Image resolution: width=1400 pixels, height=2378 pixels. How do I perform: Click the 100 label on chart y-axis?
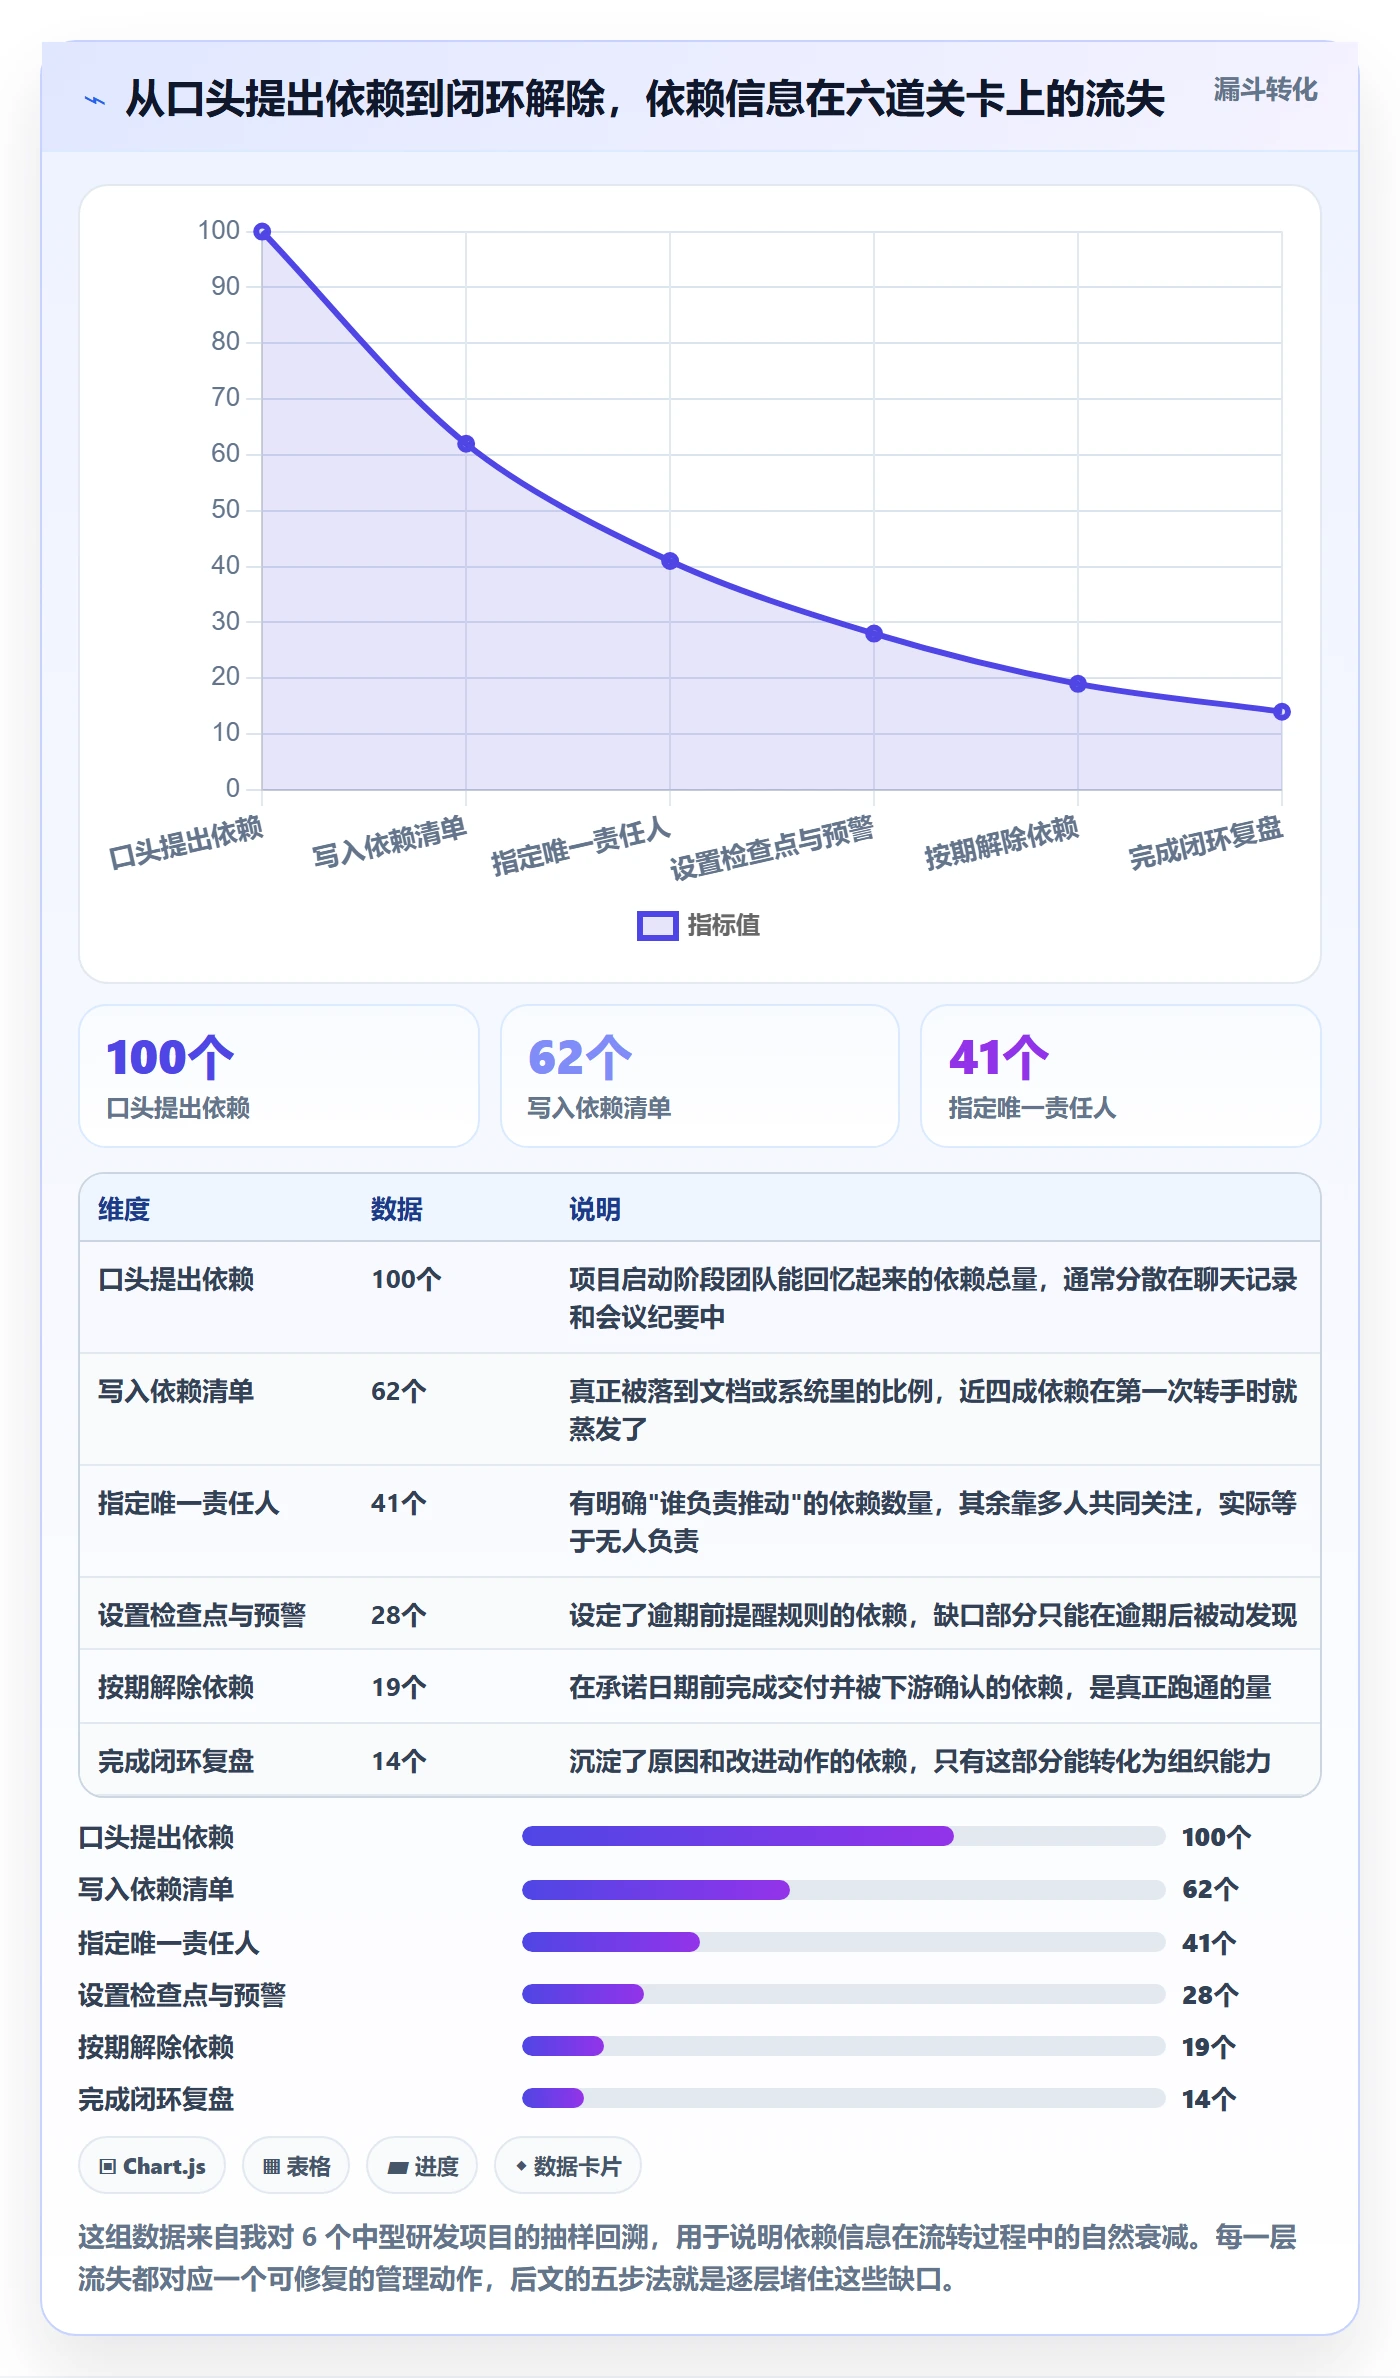click(x=219, y=231)
